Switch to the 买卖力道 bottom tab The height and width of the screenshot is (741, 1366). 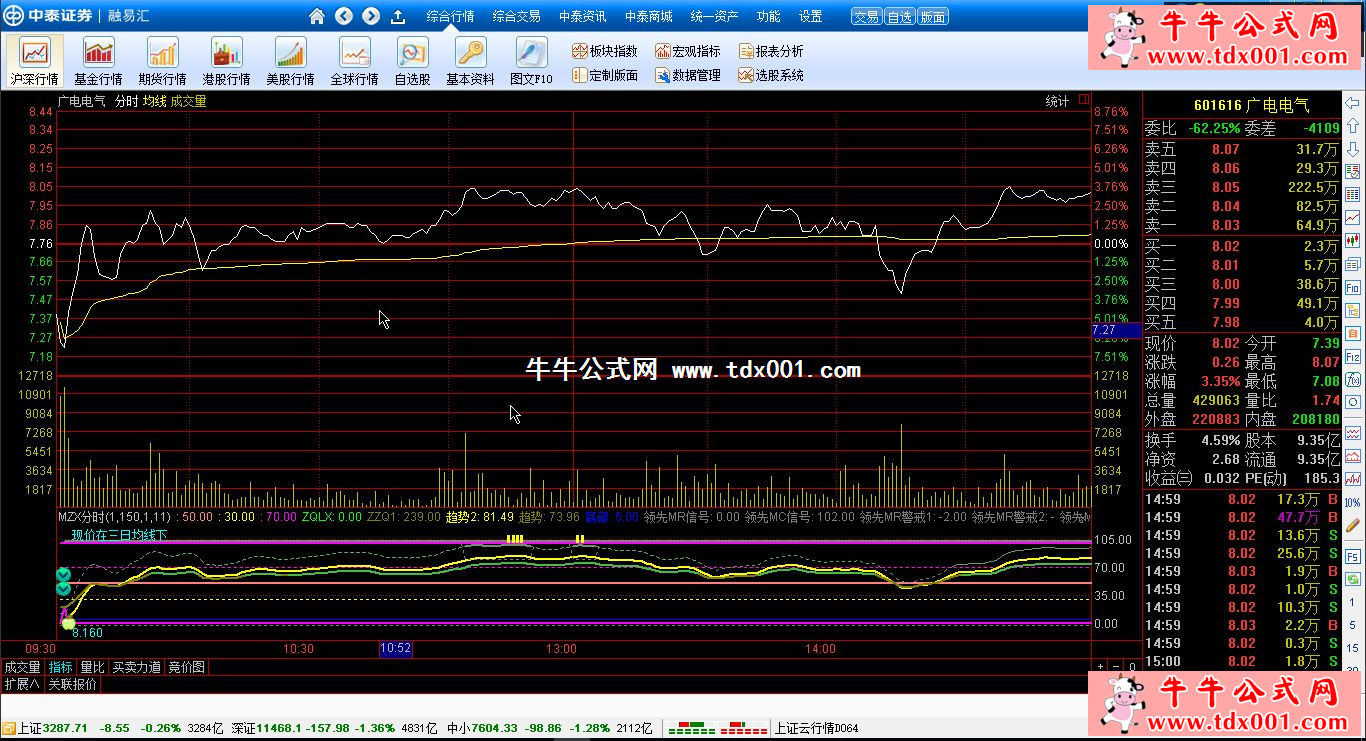136,667
